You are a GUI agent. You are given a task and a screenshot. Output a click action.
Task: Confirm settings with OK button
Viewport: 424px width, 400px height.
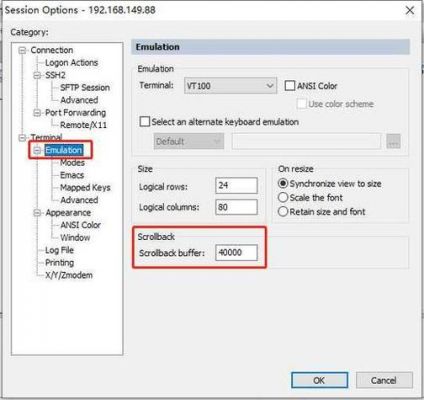[319, 380]
